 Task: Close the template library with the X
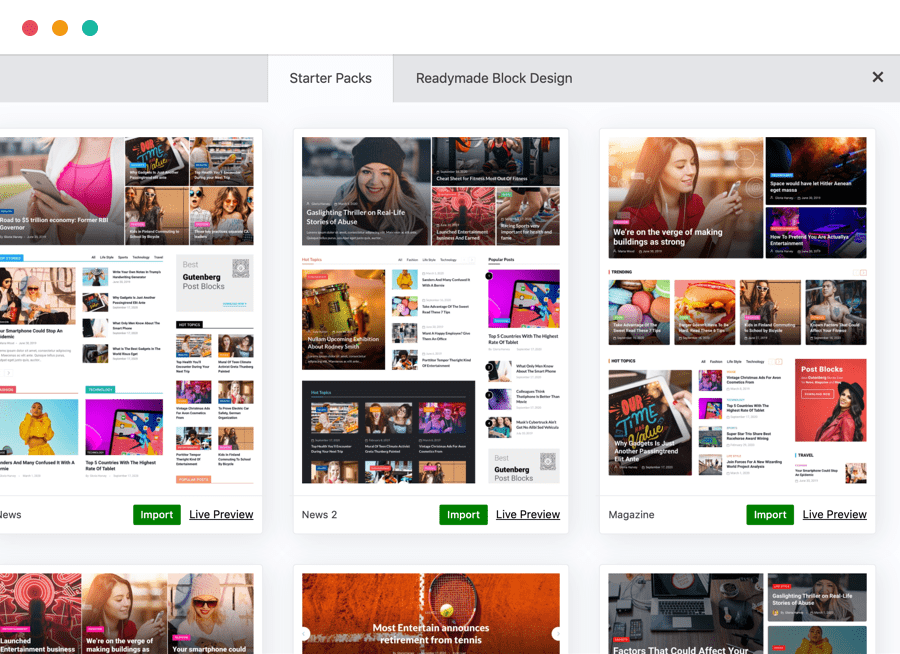point(878,77)
